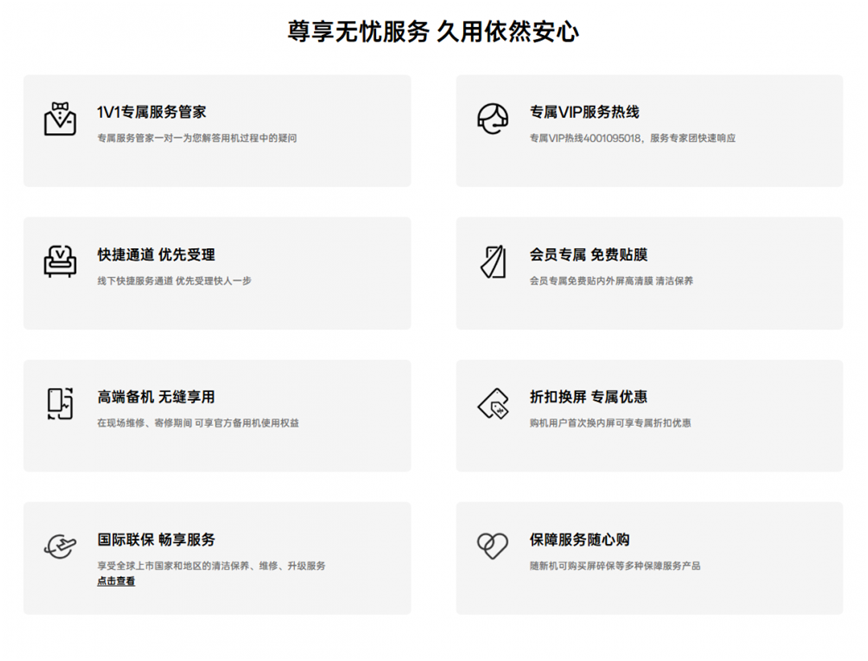Click the screen film protector icon
Image resolution: width=868 pixels, height=661 pixels.
pyautogui.click(x=493, y=261)
